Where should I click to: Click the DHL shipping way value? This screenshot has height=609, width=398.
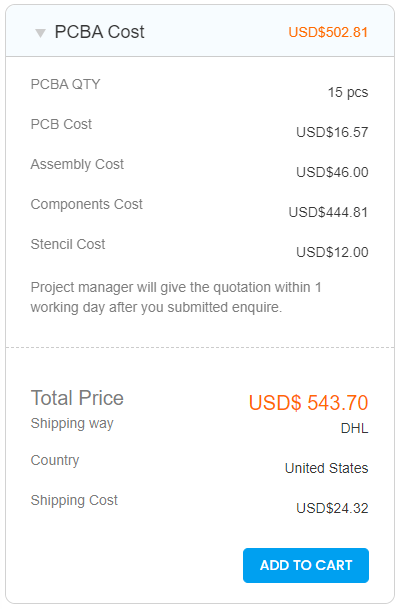tap(355, 428)
